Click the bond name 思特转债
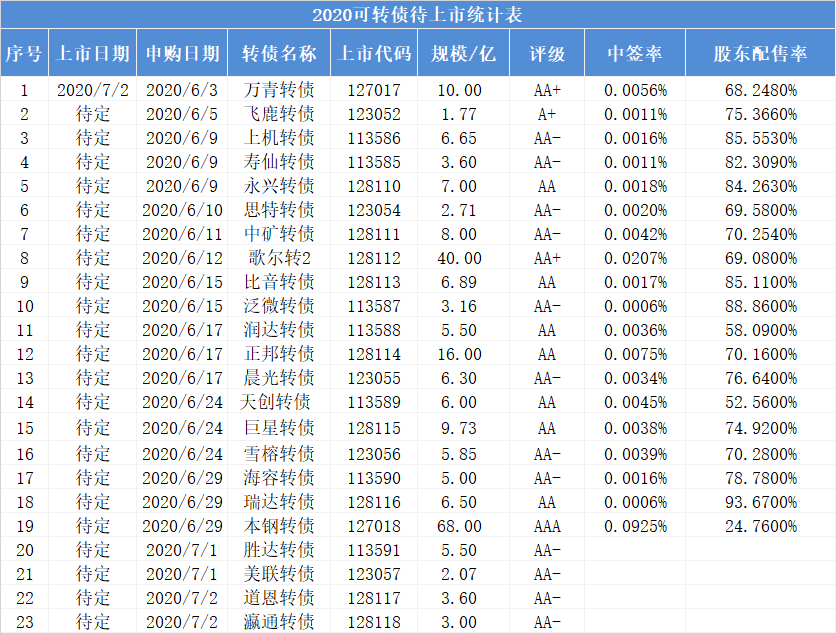This screenshot has width=836, height=633. point(279,210)
